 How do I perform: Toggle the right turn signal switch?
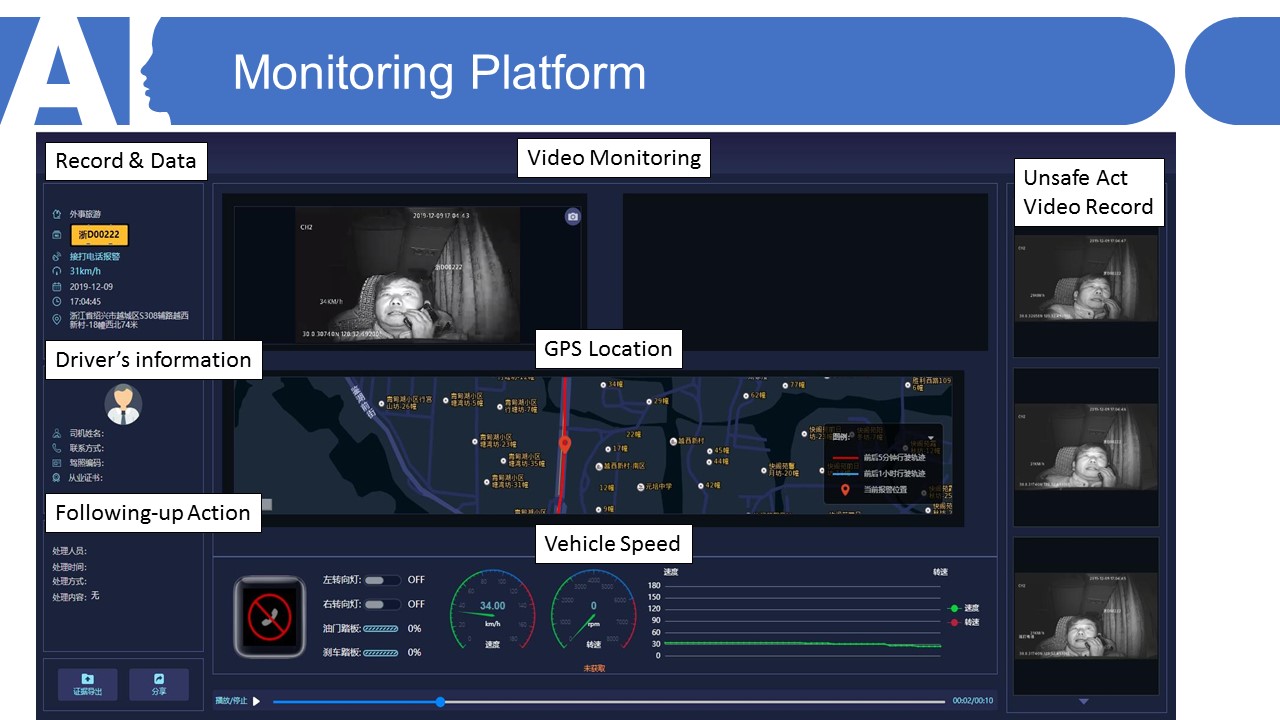coord(382,604)
